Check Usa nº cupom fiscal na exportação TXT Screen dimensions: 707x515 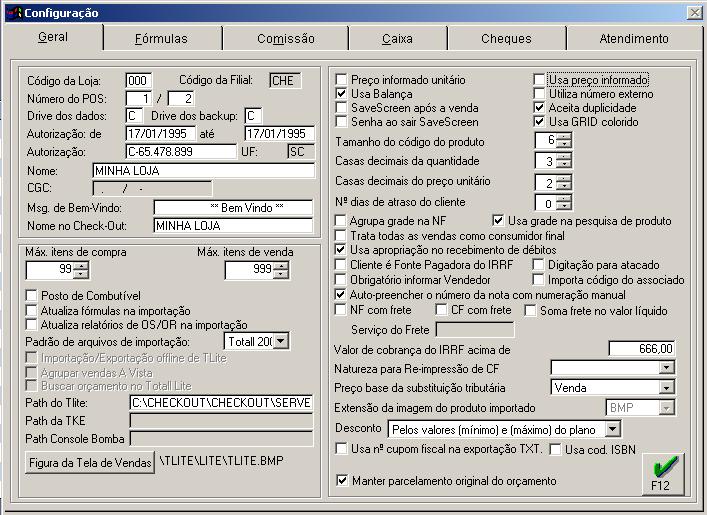(342, 449)
